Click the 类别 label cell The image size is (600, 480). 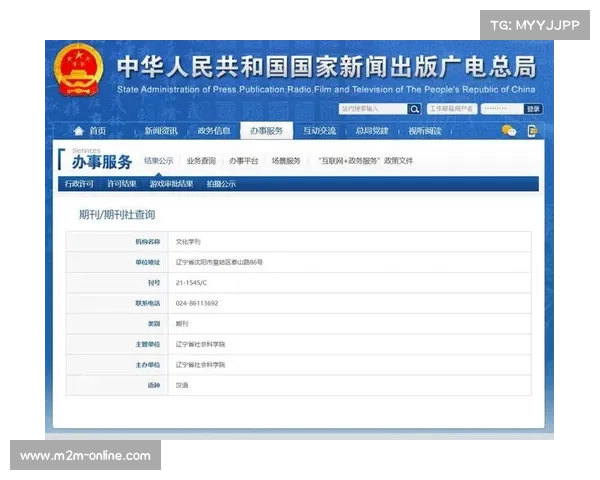coord(117,324)
